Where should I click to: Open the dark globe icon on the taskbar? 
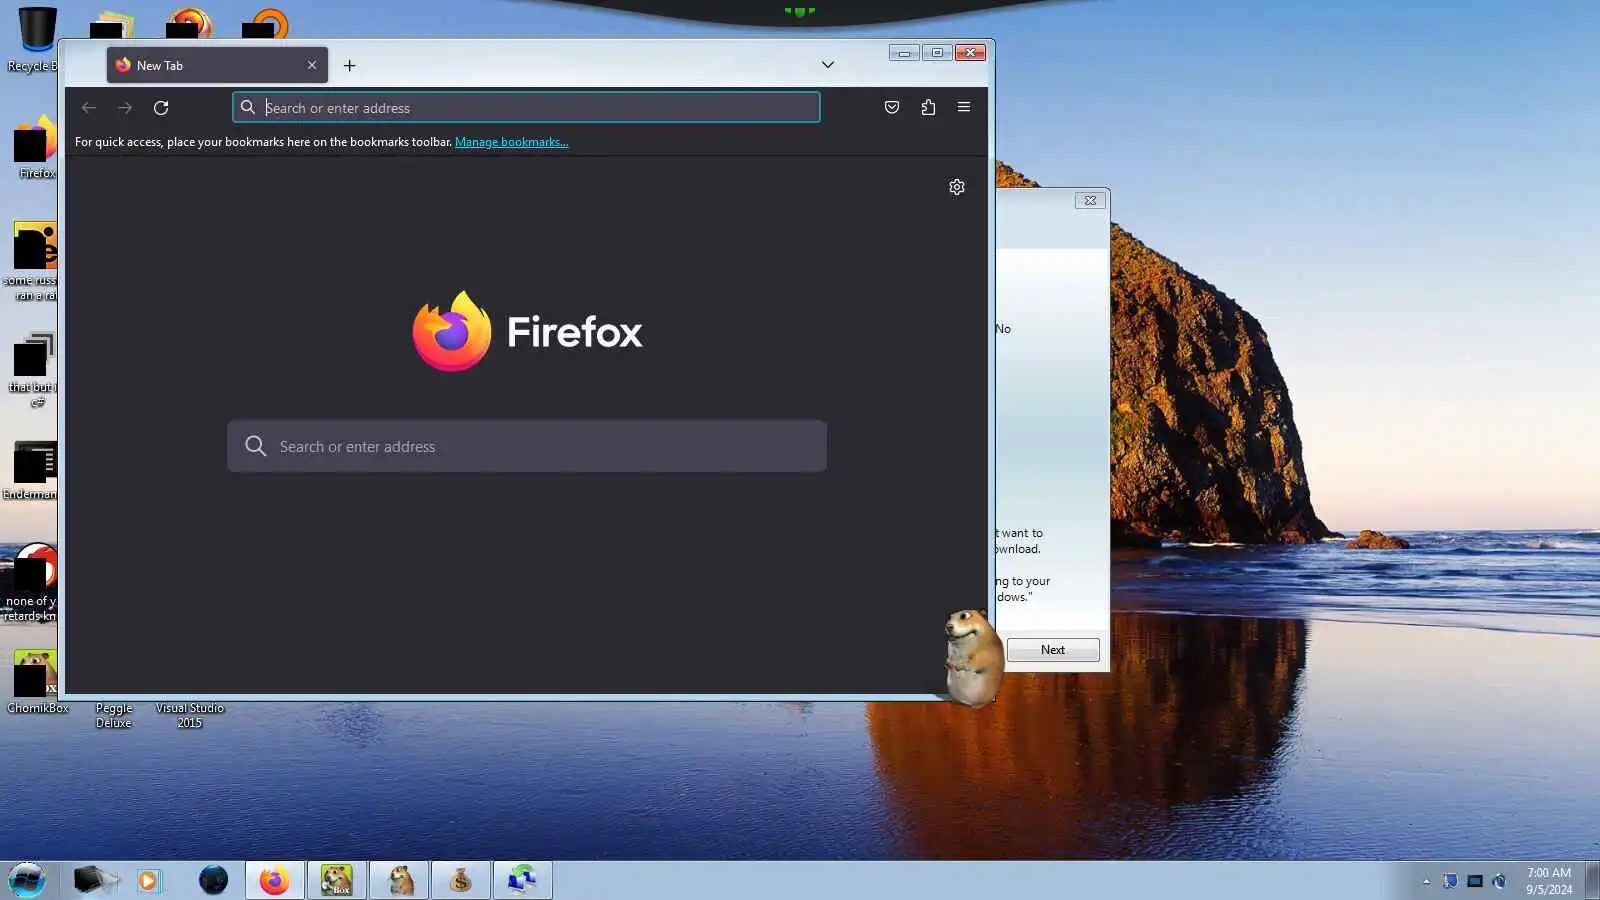click(x=213, y=880)
